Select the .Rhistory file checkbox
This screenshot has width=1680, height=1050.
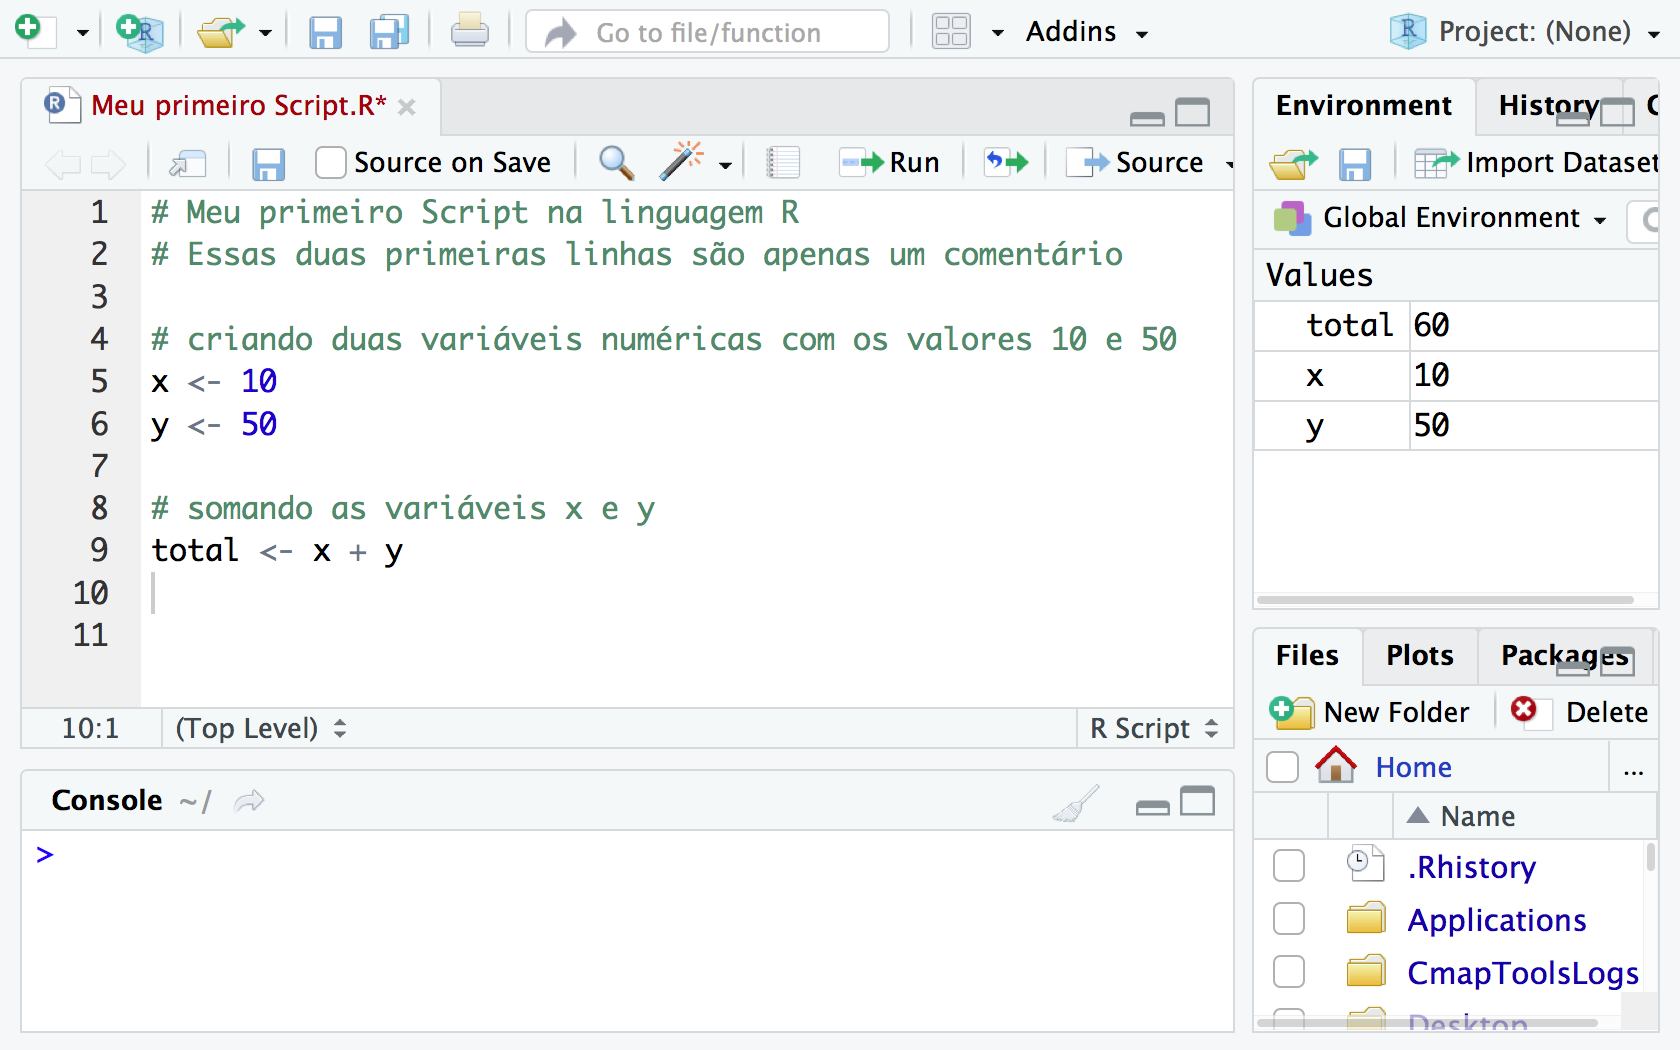click(1289, 866)
